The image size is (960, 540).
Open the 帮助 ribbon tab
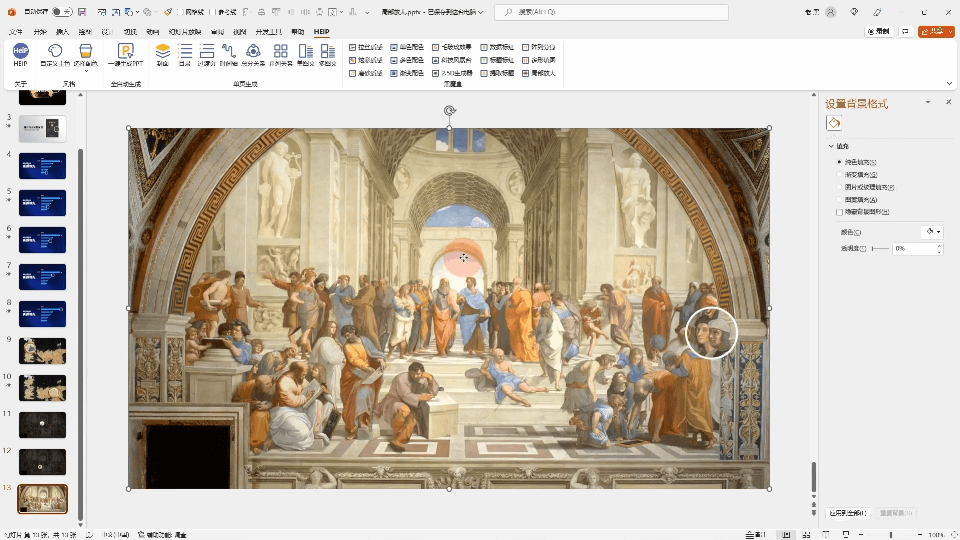point(298,32)
